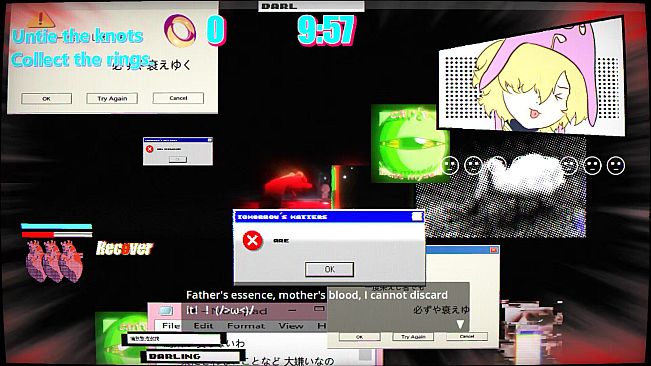Open the Notepad Edit menu
The image size is (651, 366).
203,326
